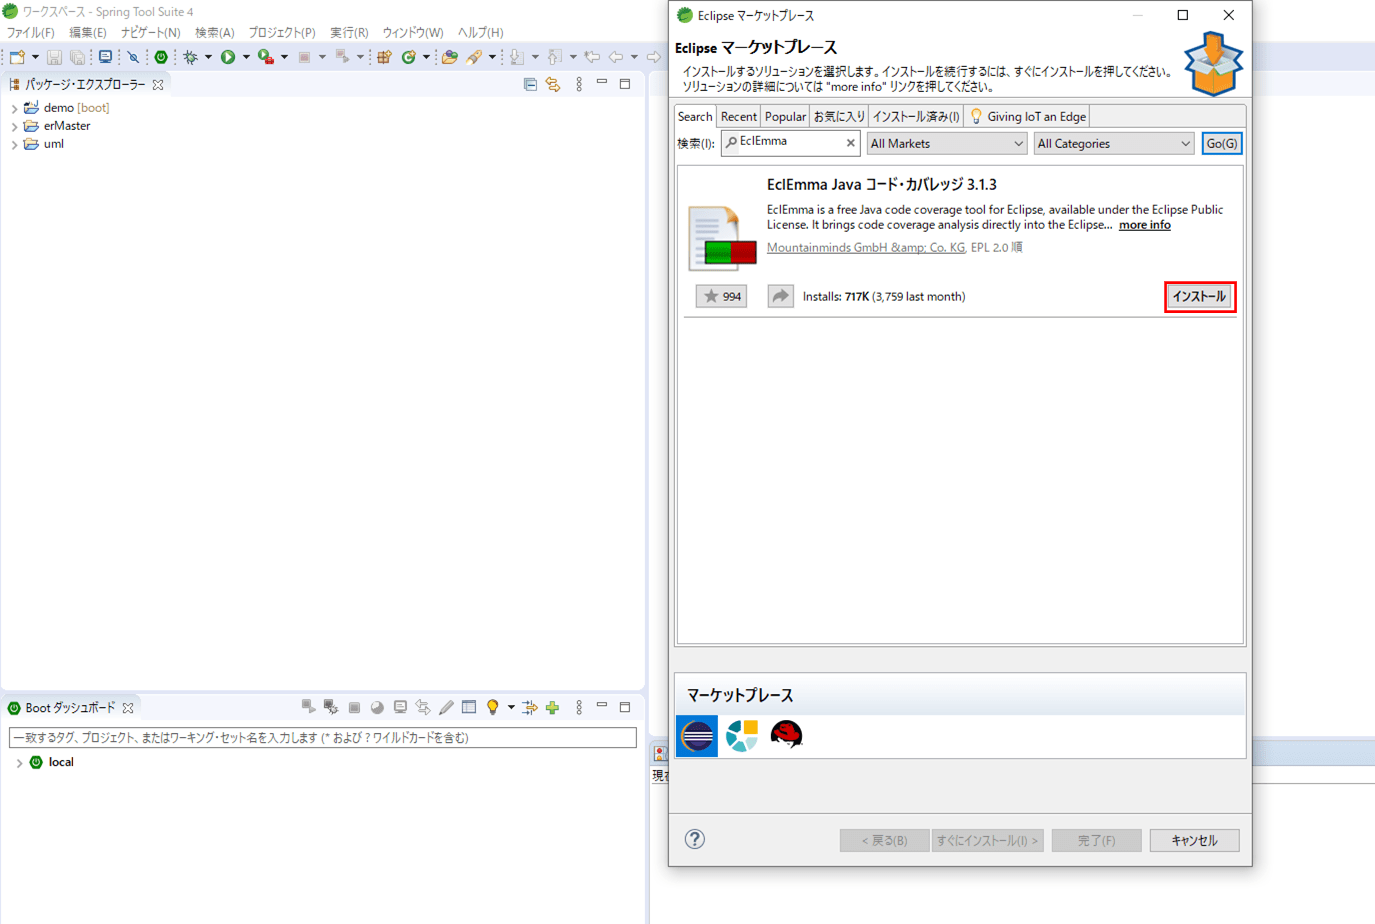Click the help question mark in Marketplace

click(695, 840)
